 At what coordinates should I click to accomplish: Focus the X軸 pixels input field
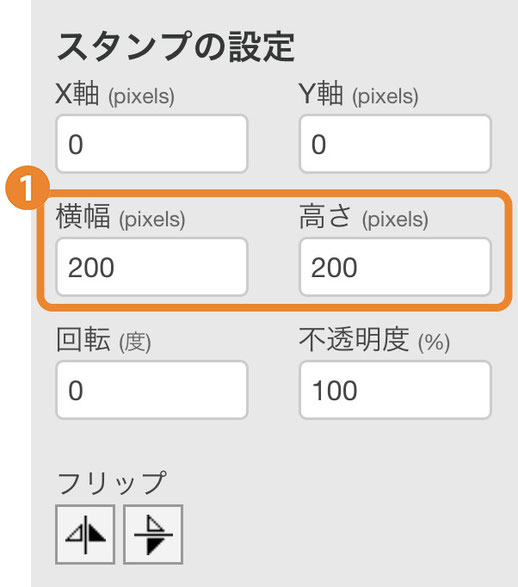(x=152, y=144)
